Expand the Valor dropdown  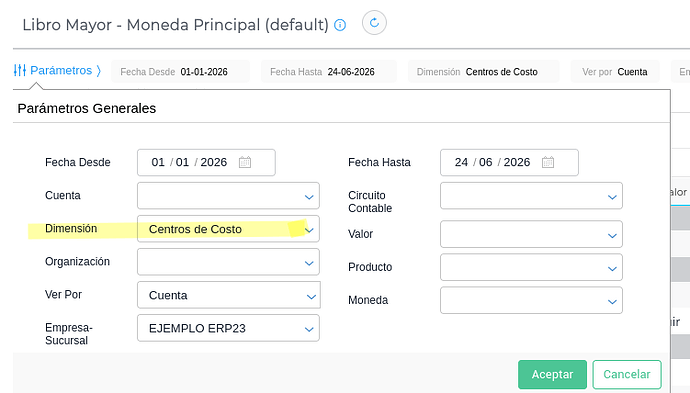[x=531, y=234]
